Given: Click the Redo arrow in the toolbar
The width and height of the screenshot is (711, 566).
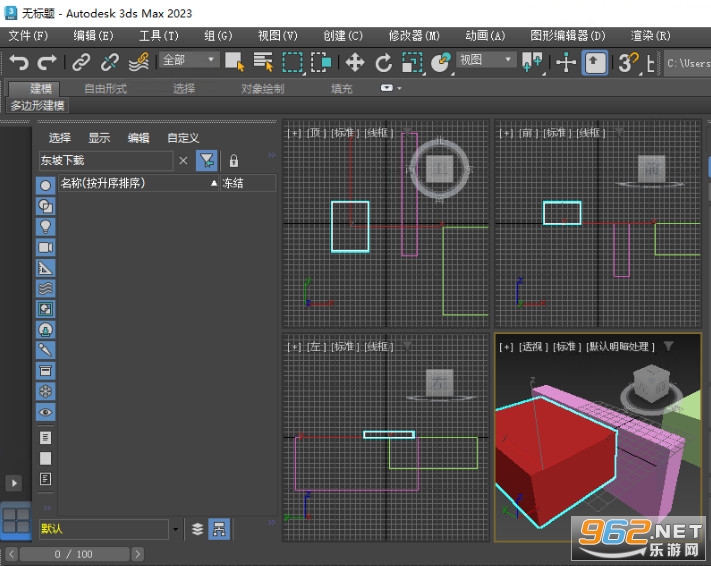Looking at the screenshot, I should [47, 62].
